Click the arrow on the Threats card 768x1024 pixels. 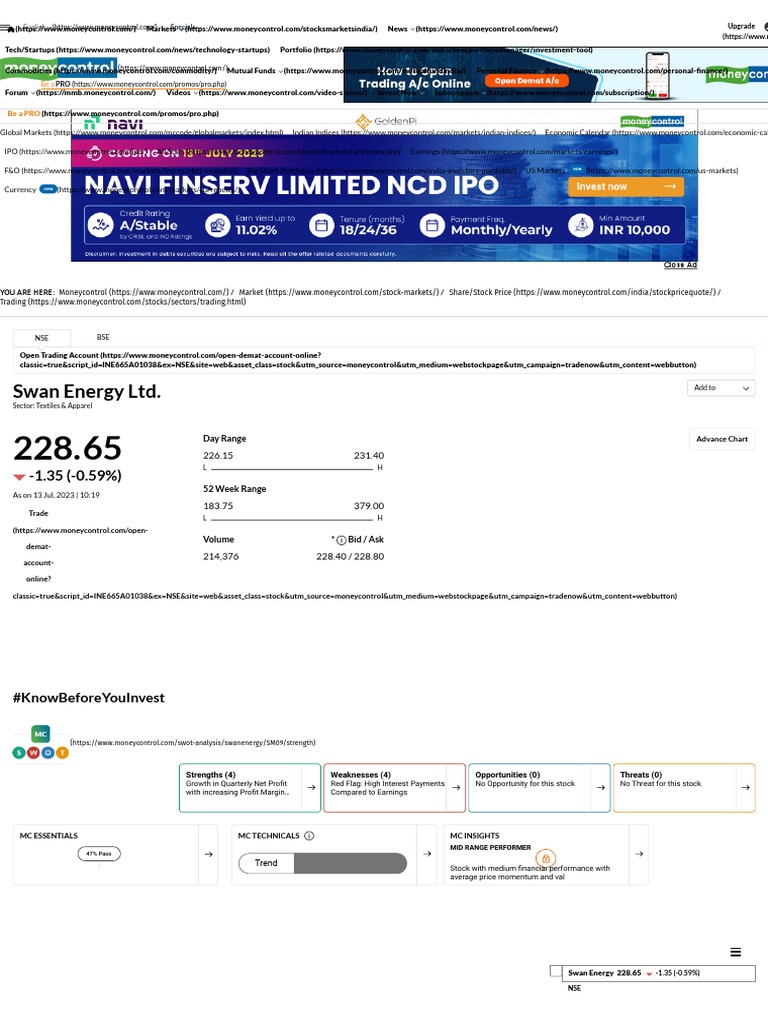[745, 788]
